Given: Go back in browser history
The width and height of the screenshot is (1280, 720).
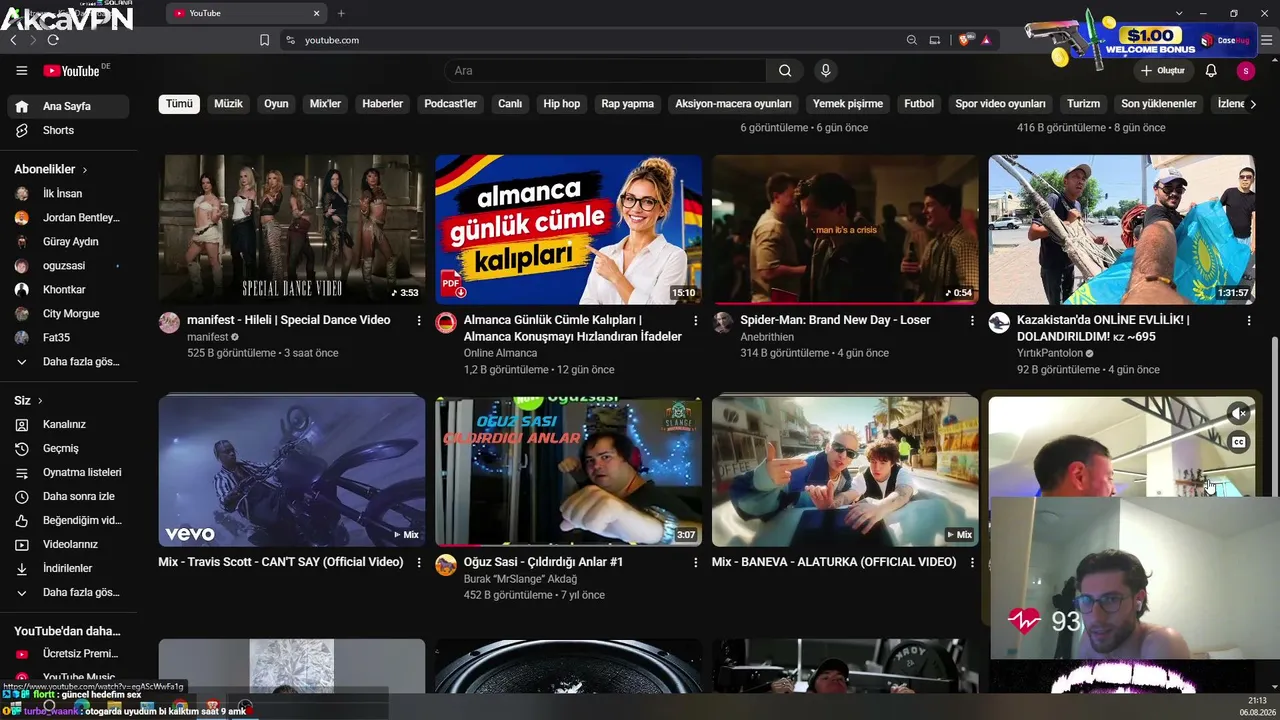Looking at the screenshot, I should point(13,40).
